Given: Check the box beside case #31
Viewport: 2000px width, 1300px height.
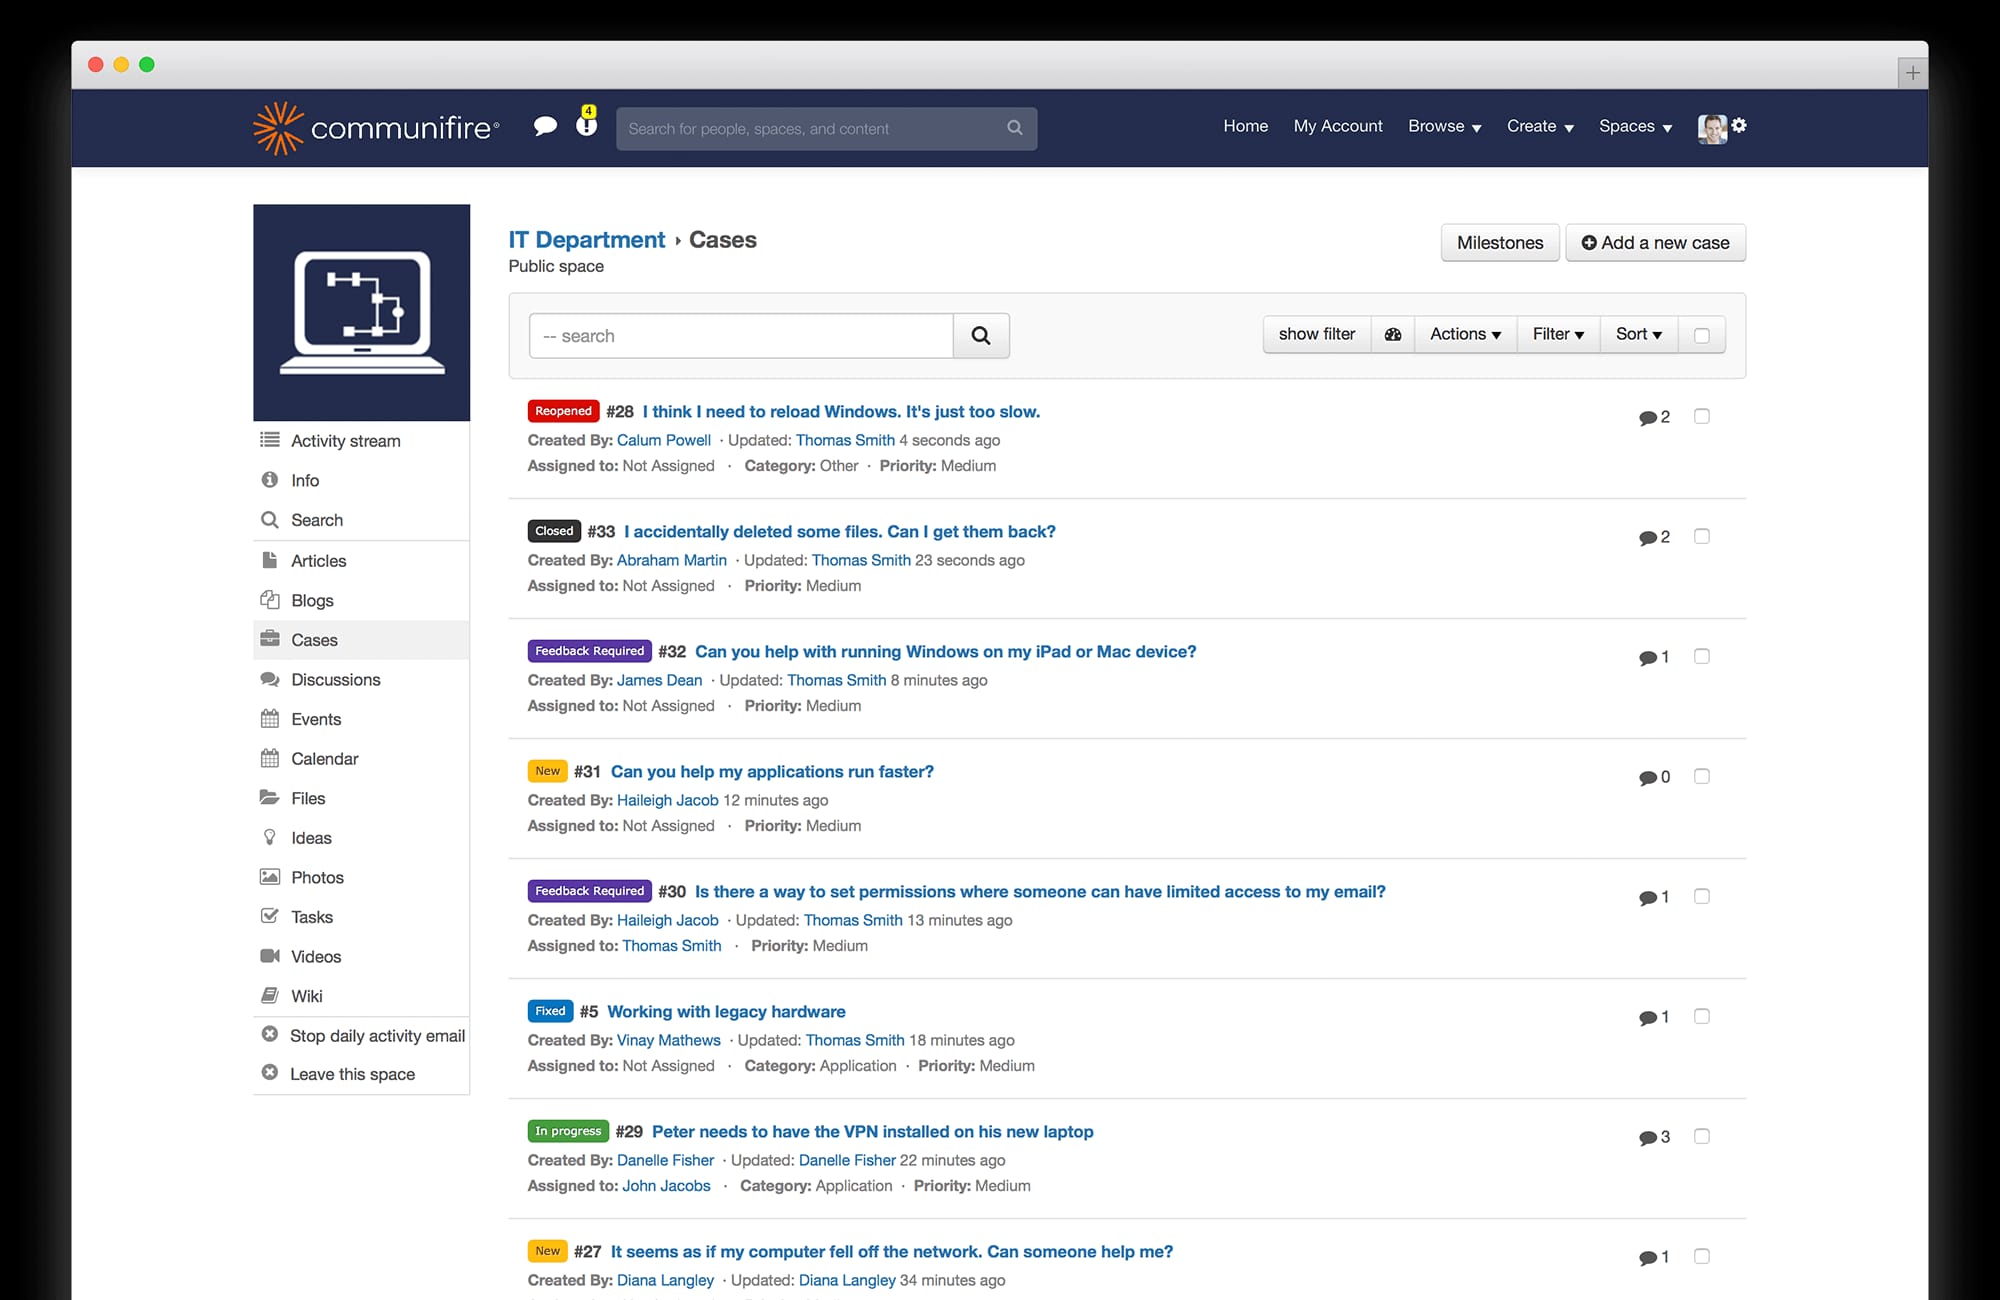Looking at the screenshot, I should pyautogui.click(x=1702, y=776).
